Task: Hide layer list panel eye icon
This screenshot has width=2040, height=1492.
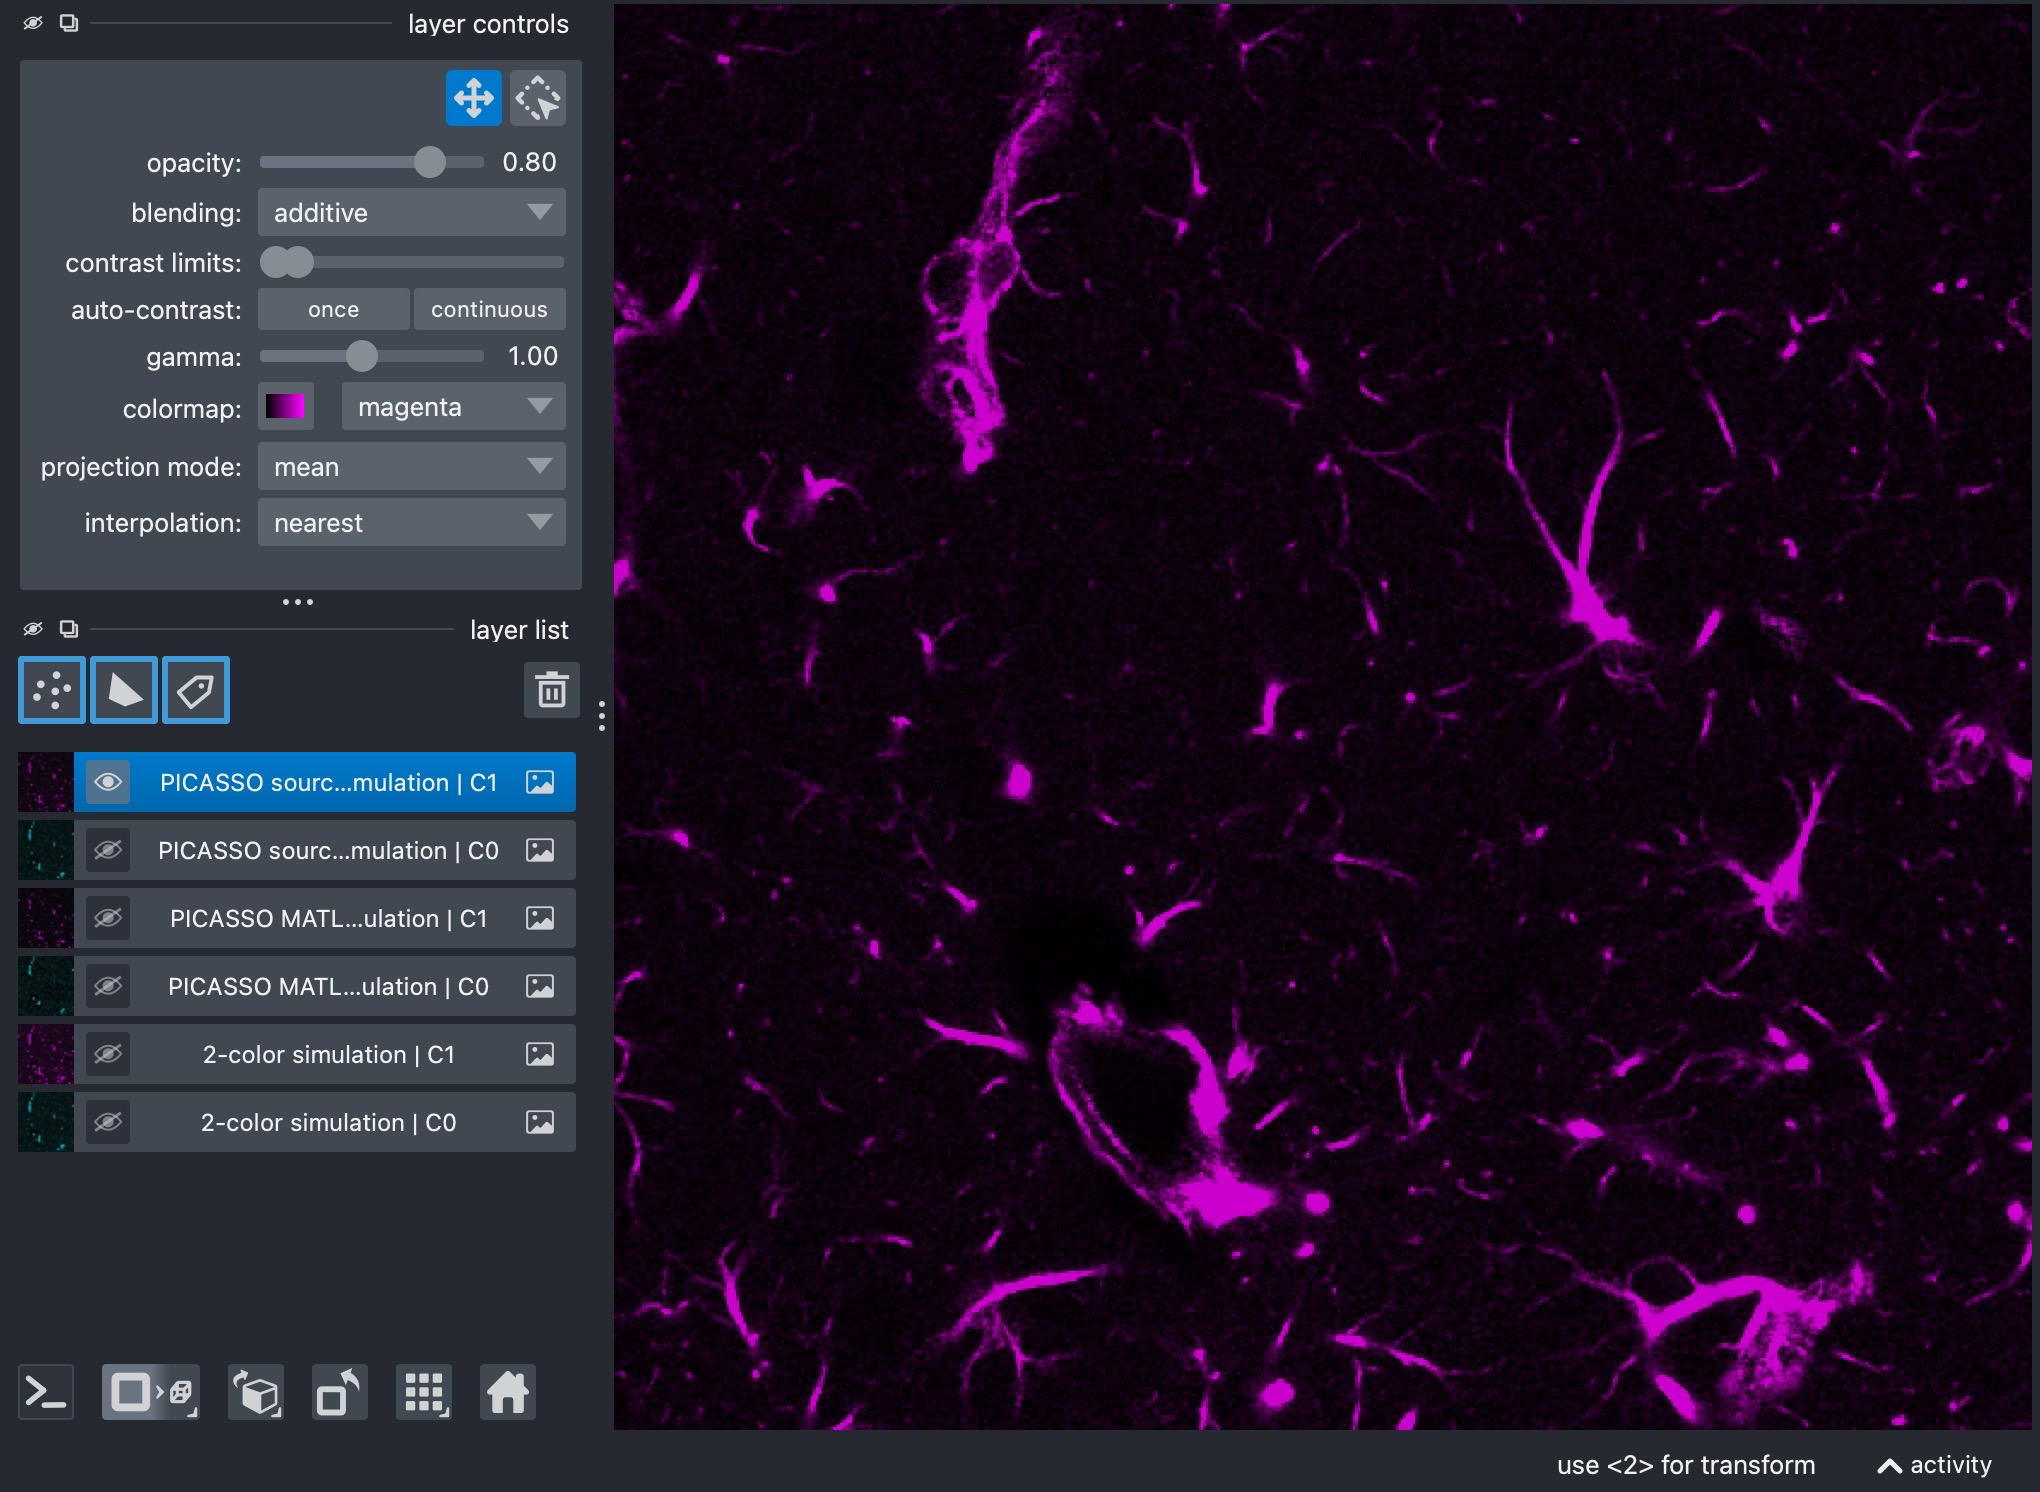Action: pyautogui.click(x=33, y=629)
